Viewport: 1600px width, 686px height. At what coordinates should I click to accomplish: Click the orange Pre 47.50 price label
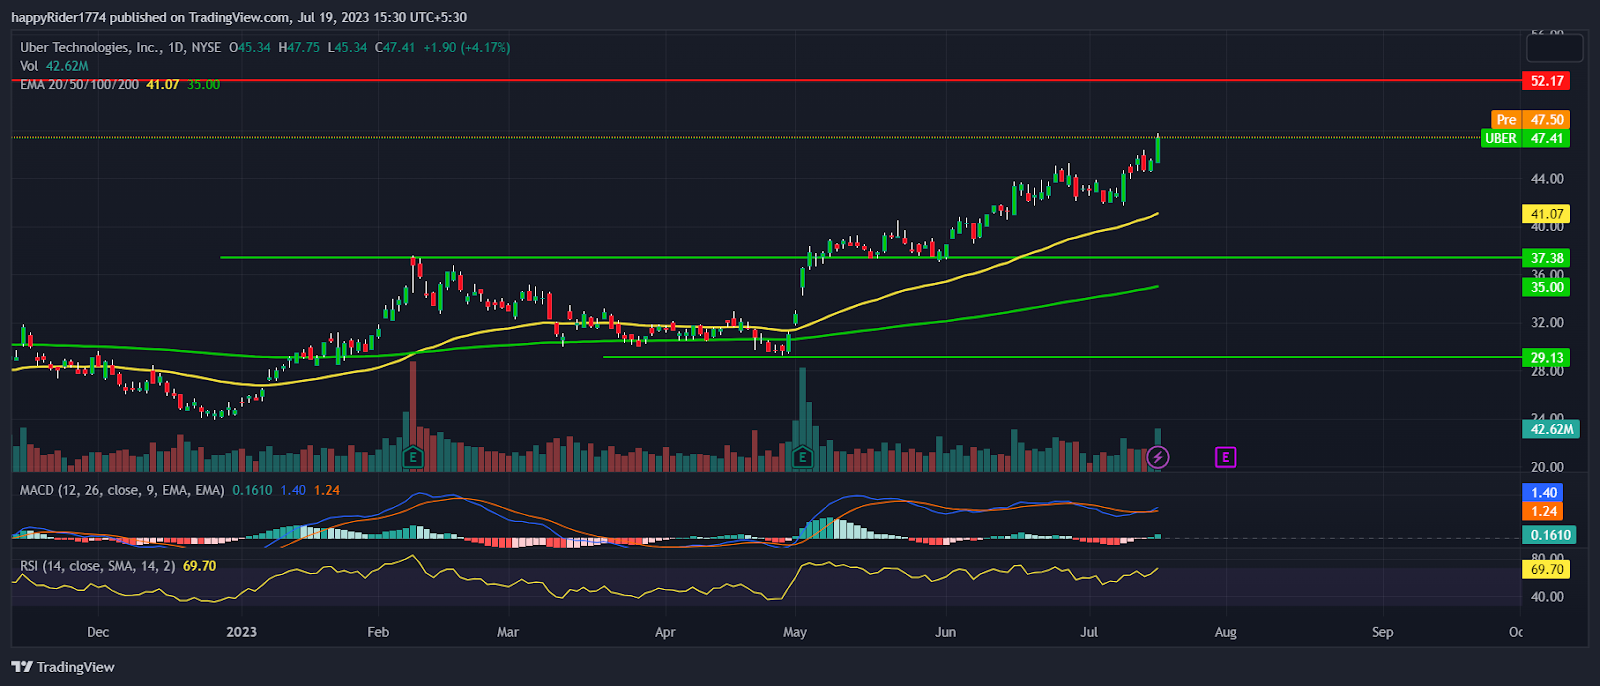click(x=1530, y=119)
